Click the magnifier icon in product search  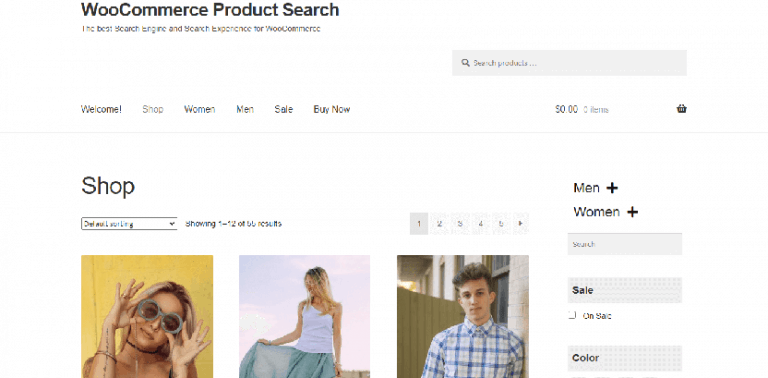click(x=465, y=63)
